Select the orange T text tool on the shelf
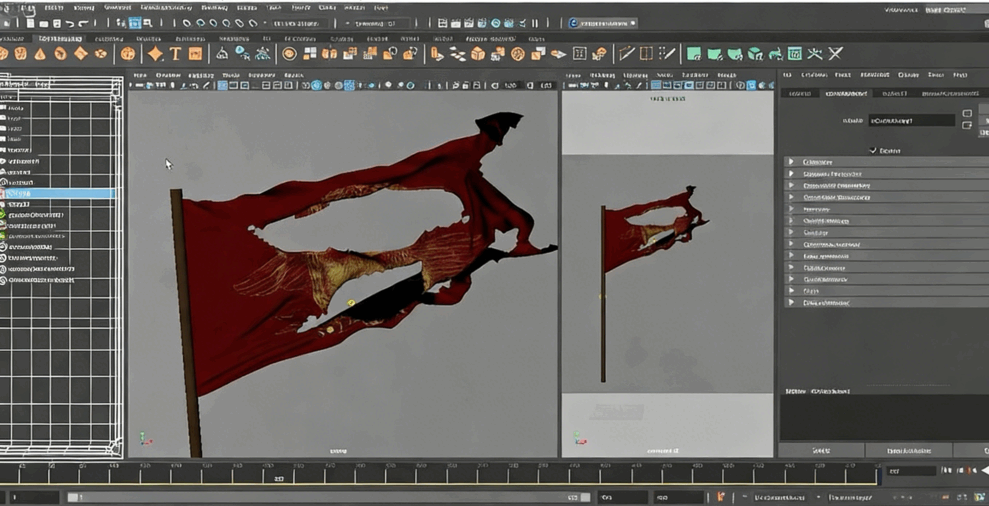The image size is (989, 506). click(x=175, y=54)
